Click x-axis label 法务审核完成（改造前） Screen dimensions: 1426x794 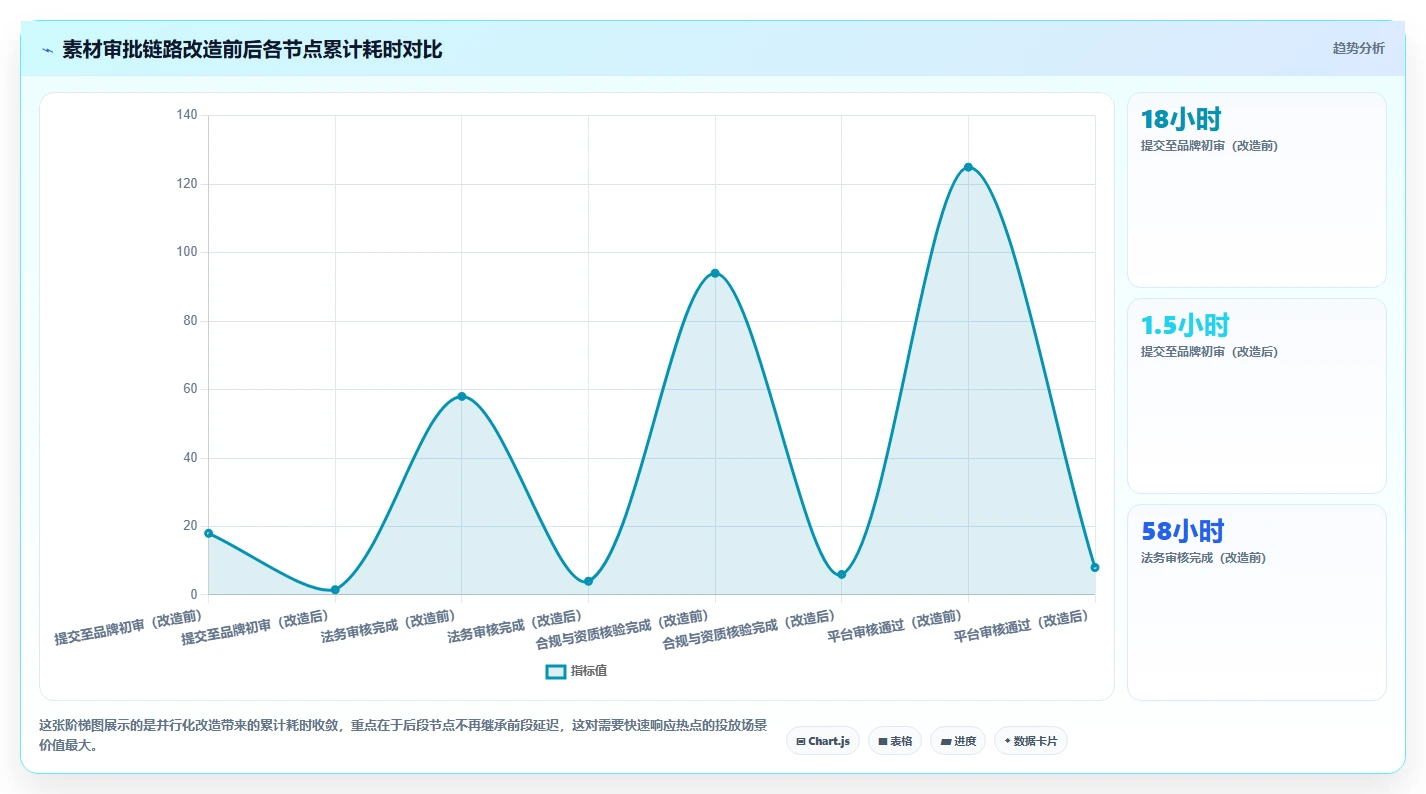tap(388, 625)
